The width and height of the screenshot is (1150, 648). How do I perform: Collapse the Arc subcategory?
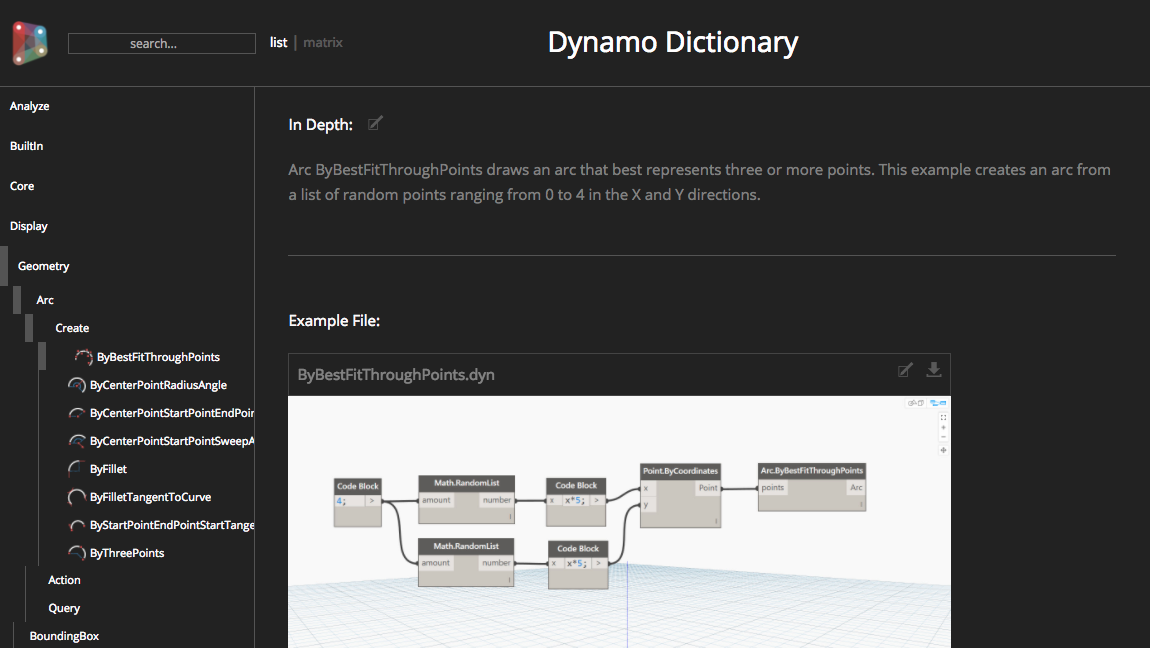point(45,300)
